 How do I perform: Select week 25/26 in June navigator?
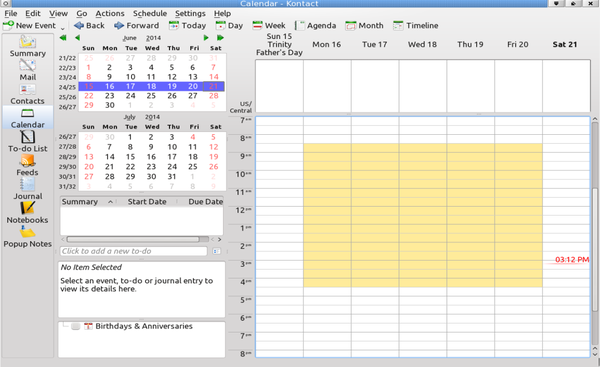click(67, 97)
